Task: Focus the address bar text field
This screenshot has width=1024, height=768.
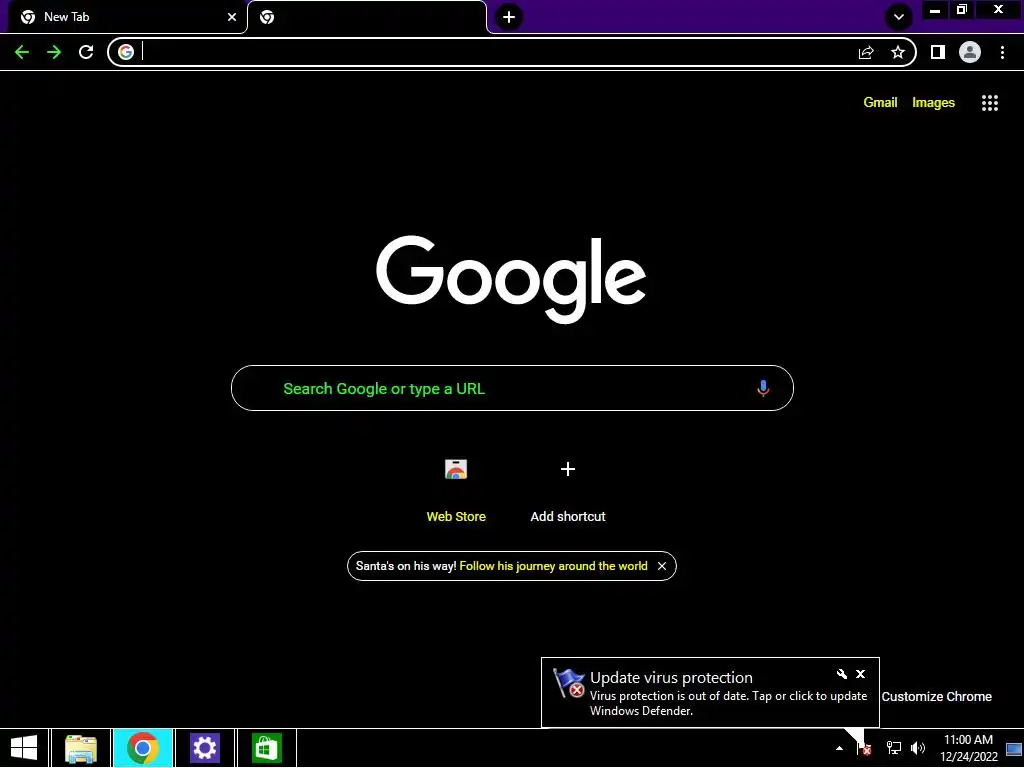Action: [496, 52]
